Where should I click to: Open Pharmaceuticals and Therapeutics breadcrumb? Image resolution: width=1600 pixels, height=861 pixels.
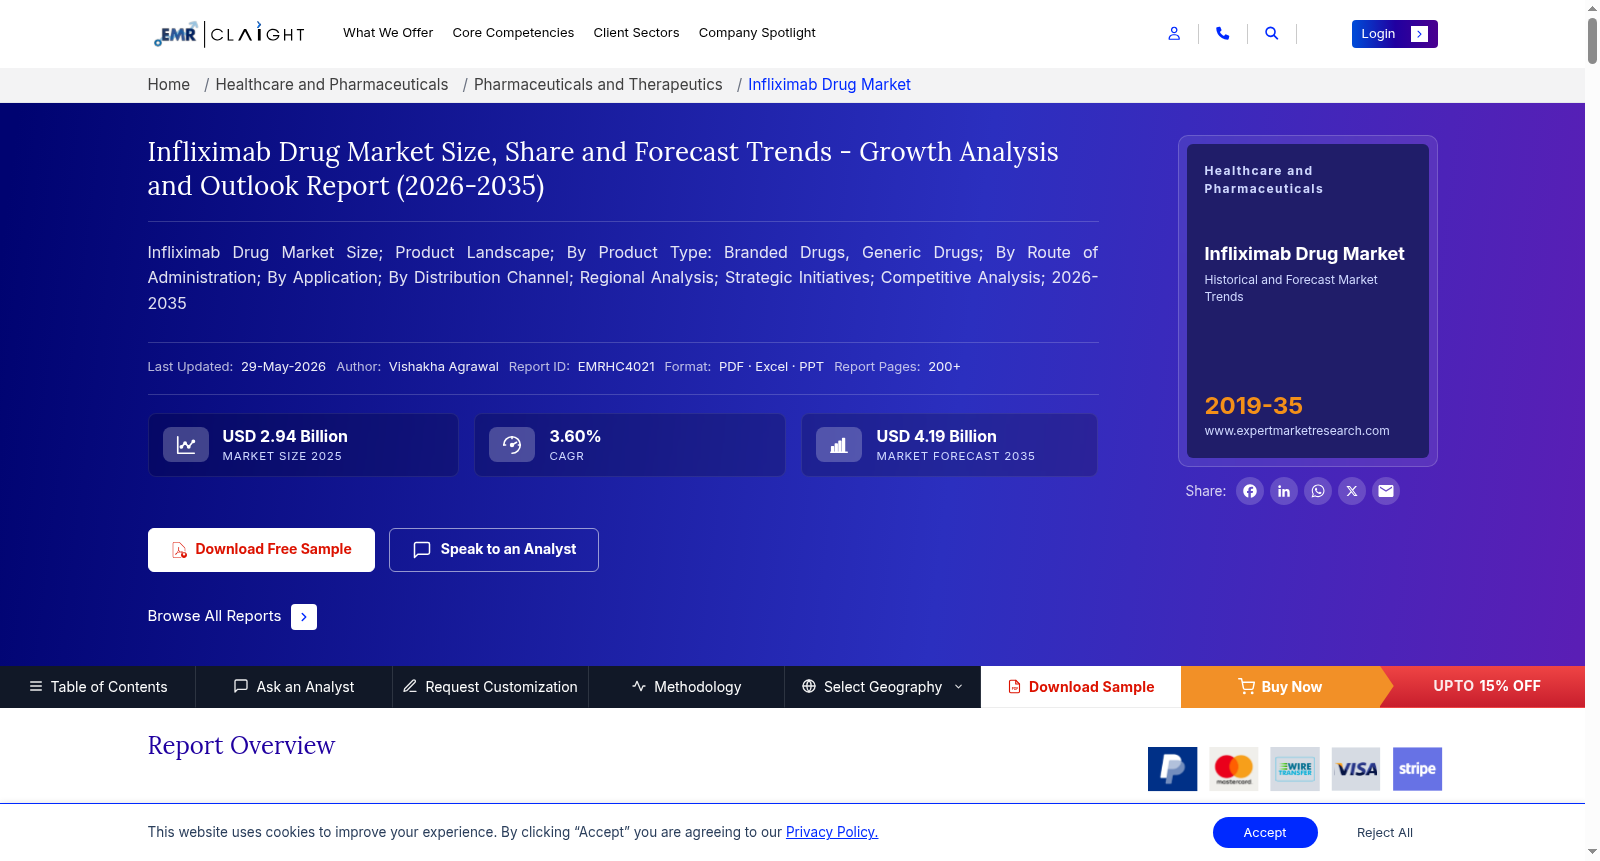tap(598, 85)
